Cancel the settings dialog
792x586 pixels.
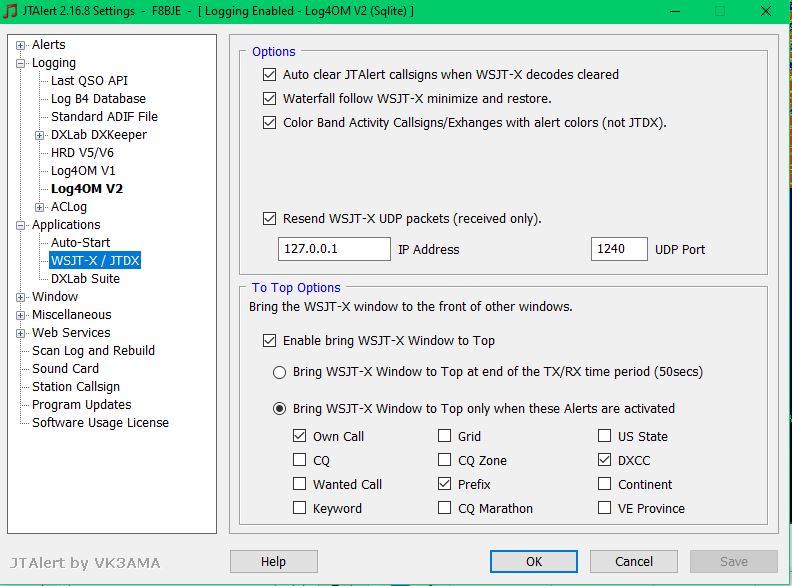tap(634, 562)
